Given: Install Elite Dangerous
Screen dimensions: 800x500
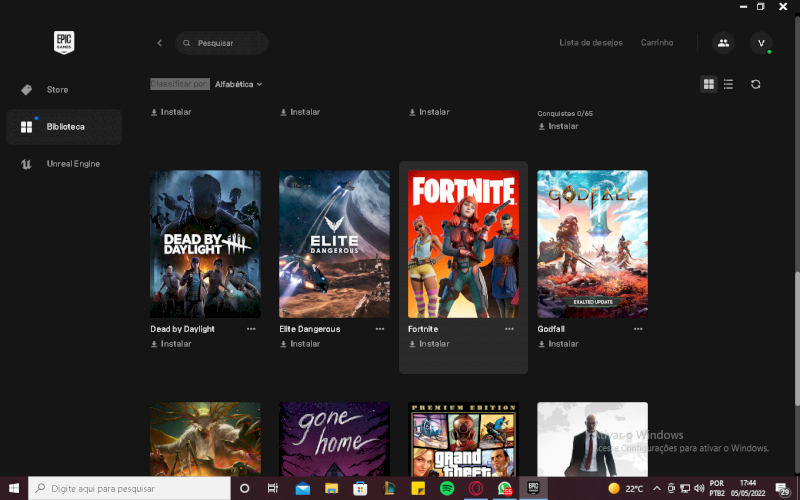Looking at the screenshot, I should point(301,344).
